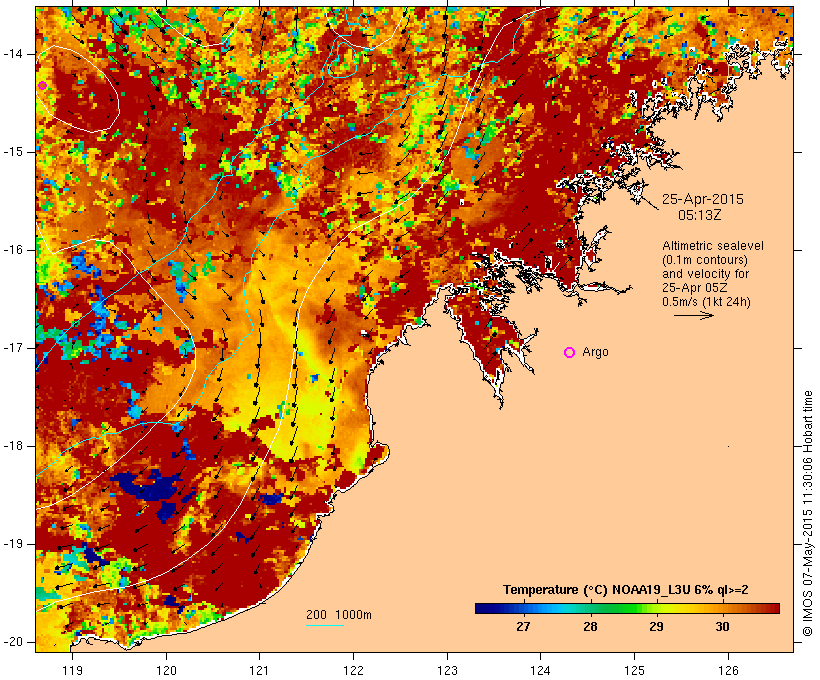
Task: Click the '05:13Z' time label
Action: (x=700, y=215)
